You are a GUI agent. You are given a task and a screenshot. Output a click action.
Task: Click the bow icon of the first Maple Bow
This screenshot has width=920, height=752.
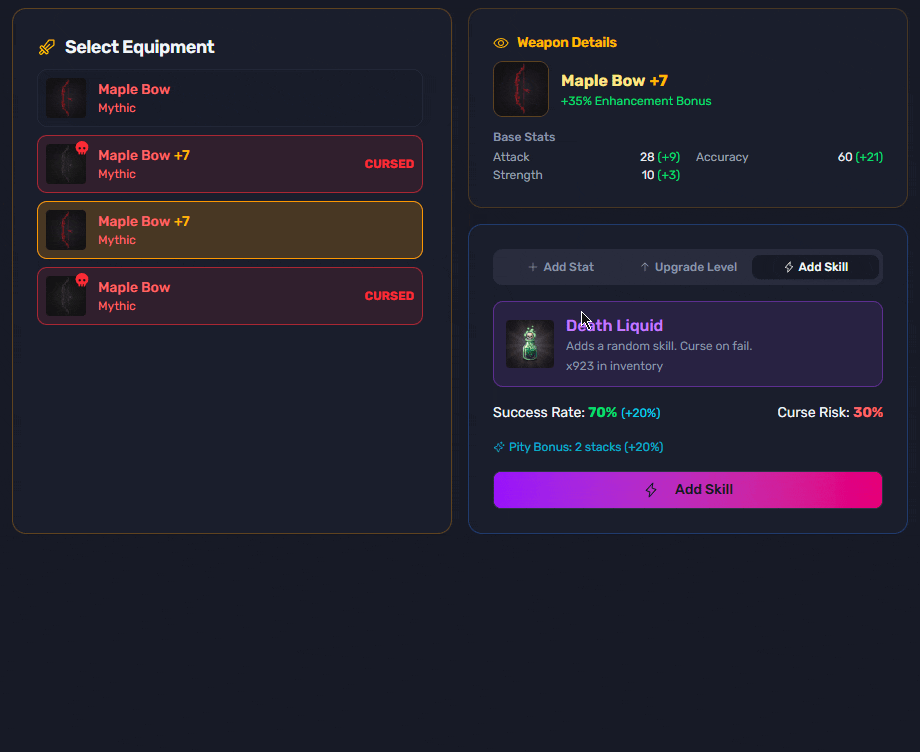click(66, 98)
